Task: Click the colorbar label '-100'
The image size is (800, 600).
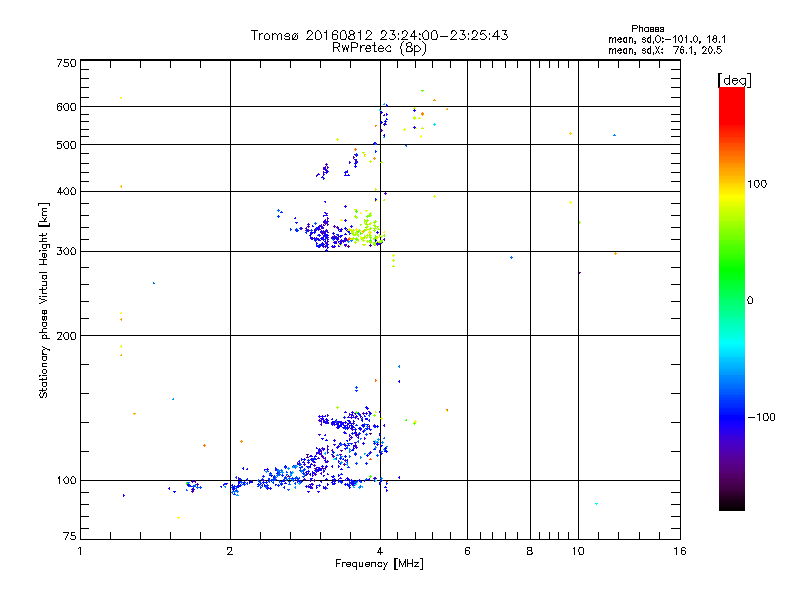Action: point(761,417)
